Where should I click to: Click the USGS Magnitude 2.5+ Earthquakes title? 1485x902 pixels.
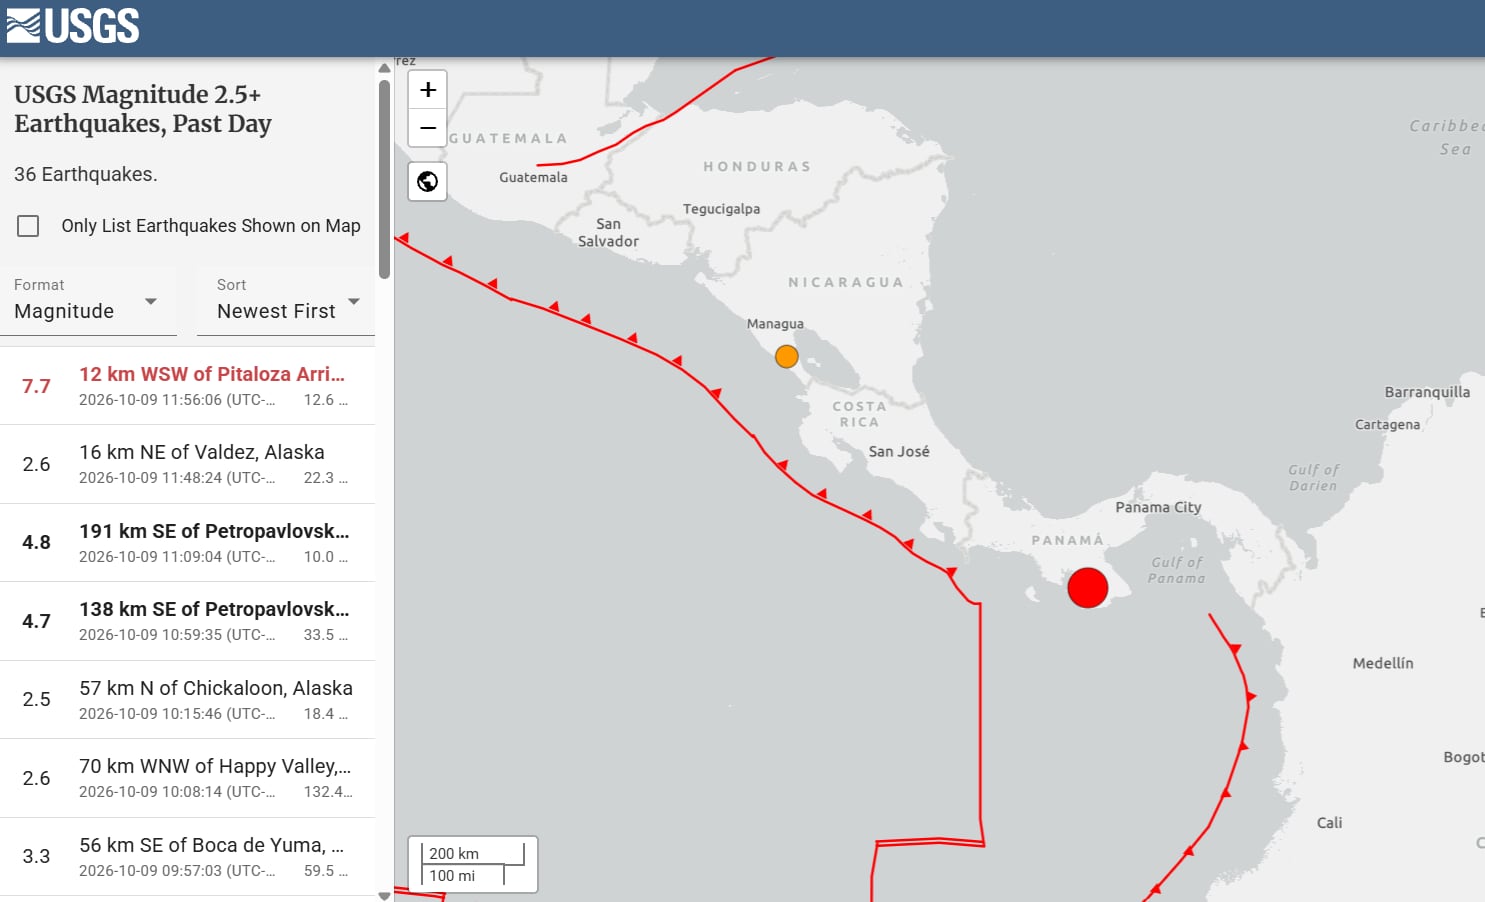point(142,109)
